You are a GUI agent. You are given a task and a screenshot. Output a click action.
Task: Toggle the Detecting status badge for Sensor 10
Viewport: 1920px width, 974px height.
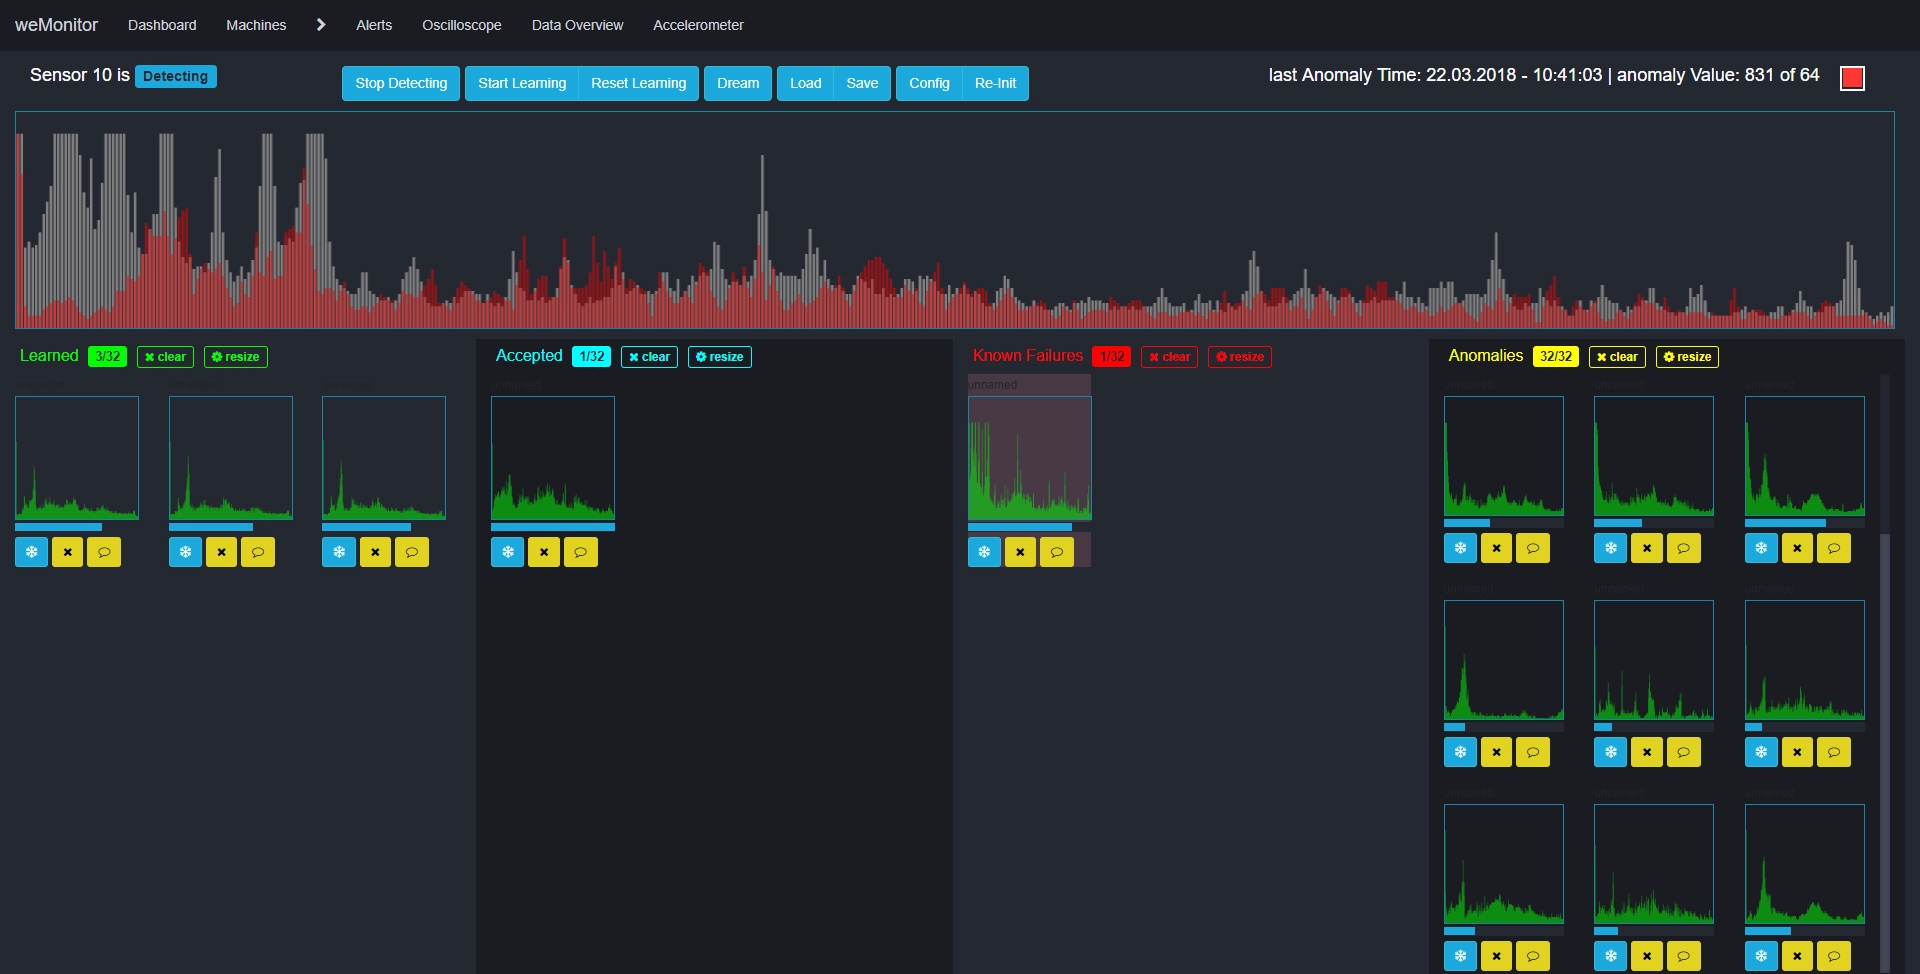coord(176,76)
